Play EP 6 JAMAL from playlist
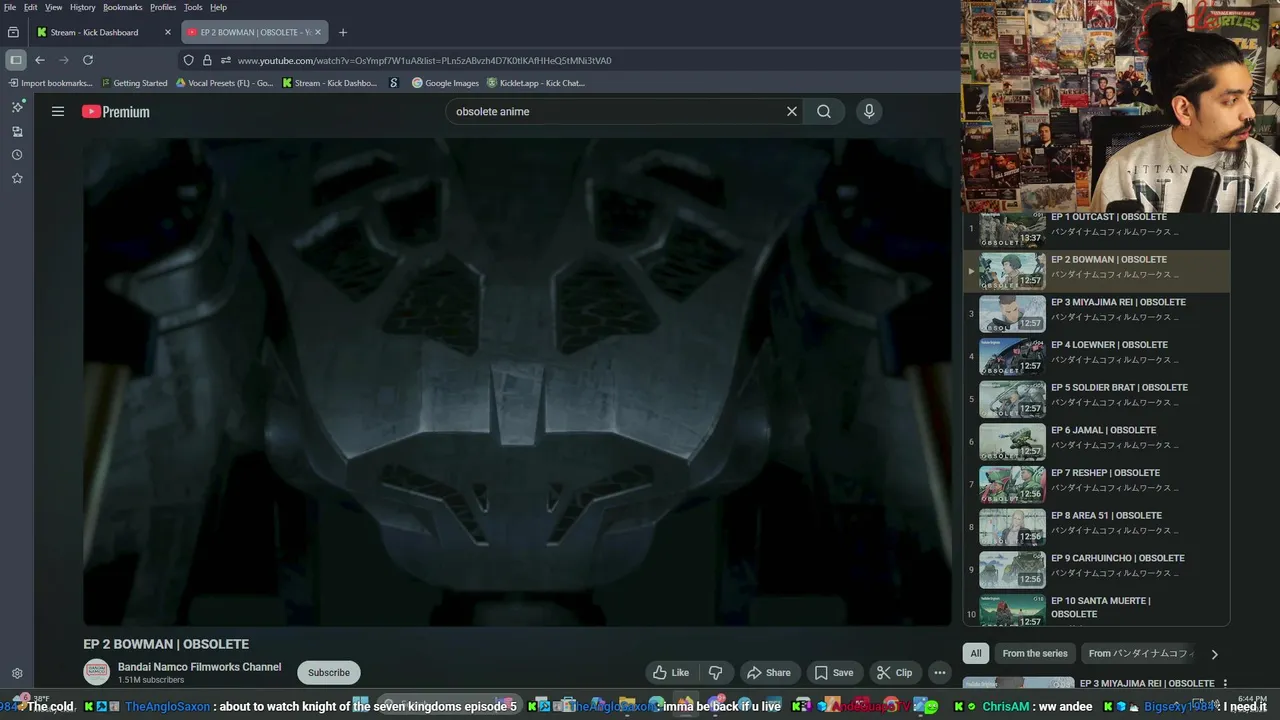The image size is (1280, 720). (1096, 442)
